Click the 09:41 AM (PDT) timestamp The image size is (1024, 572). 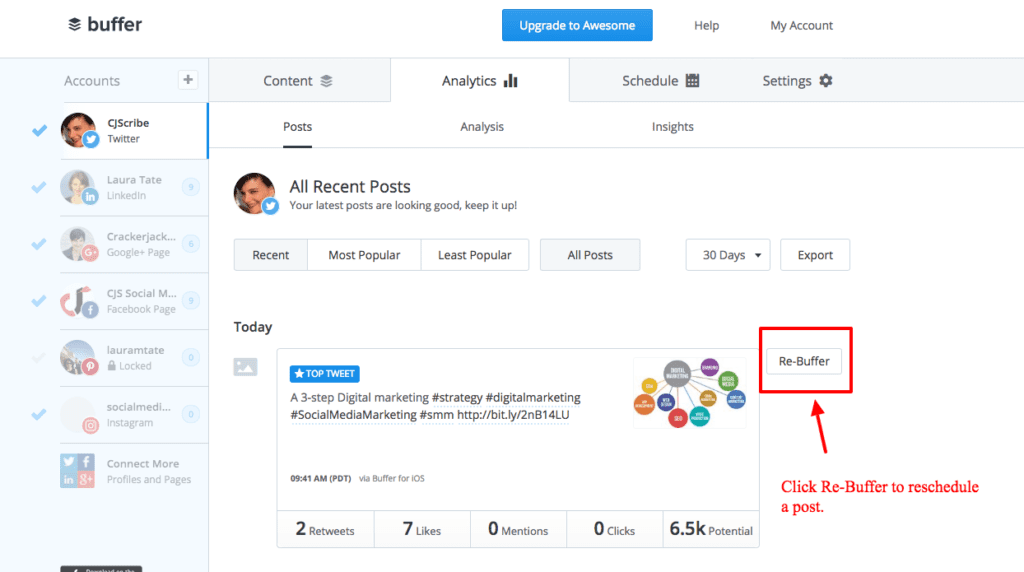[321, 479]
